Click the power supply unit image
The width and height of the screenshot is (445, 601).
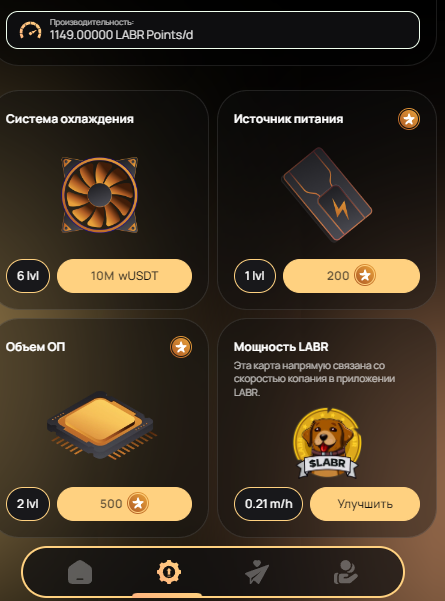(x=327, y=195)
